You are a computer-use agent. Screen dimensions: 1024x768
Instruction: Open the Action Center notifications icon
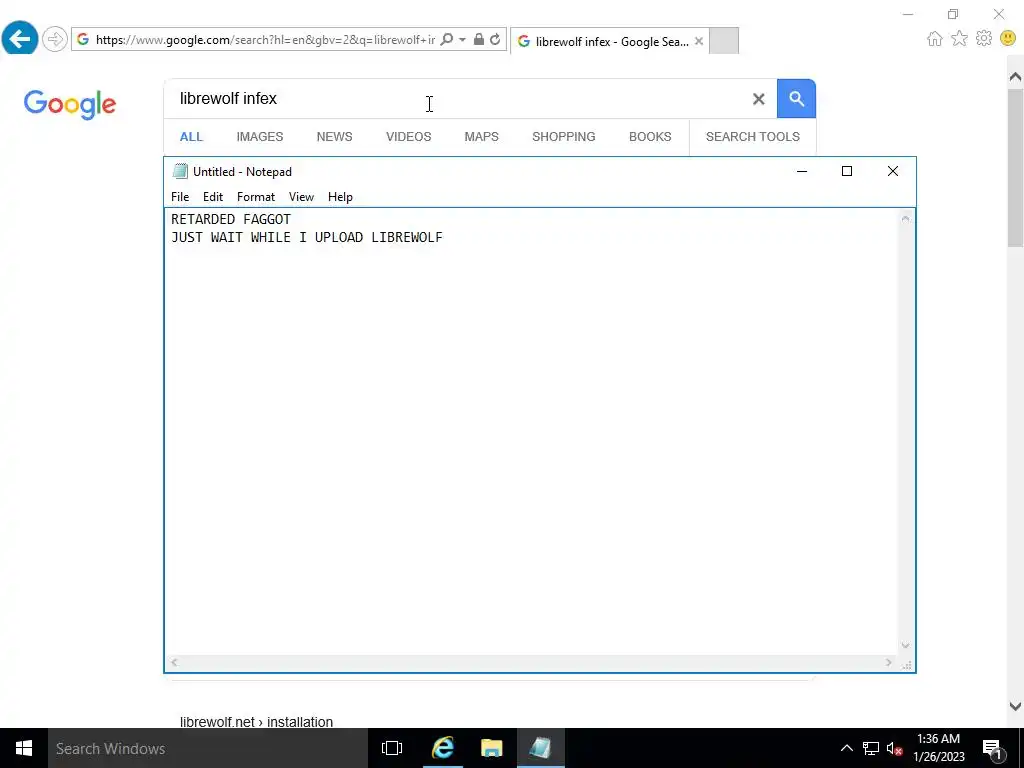(x=992, y=748)
